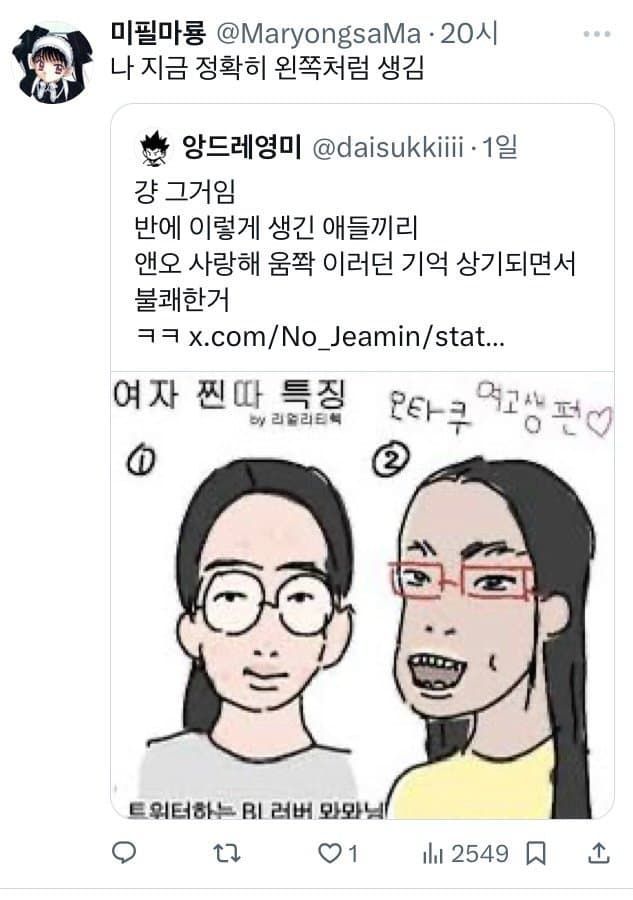Like the tweet with heart icon
The image size is (633, 900).
click(330, 854)
